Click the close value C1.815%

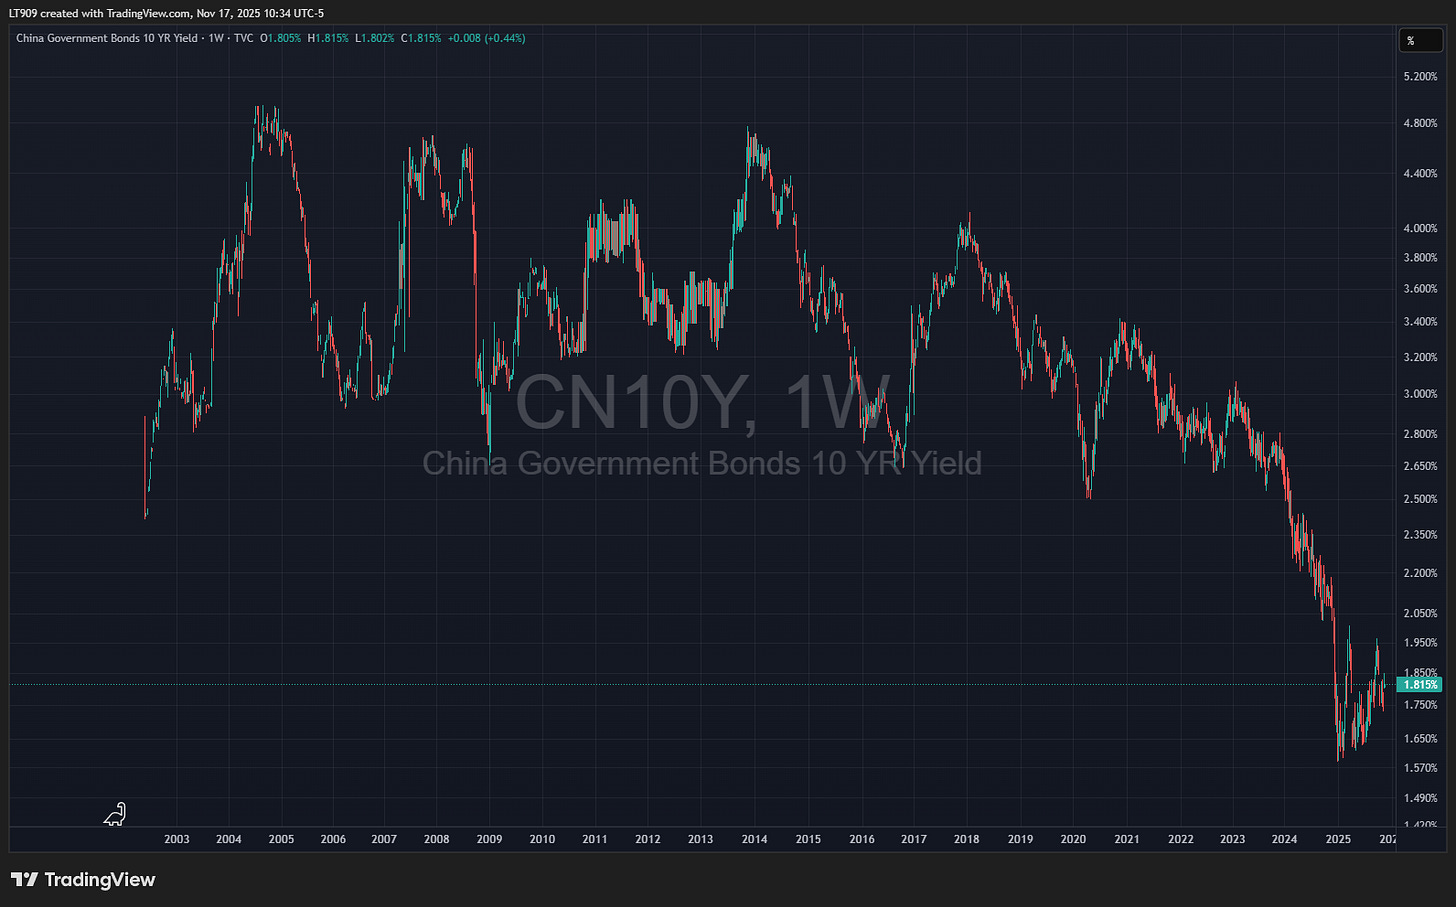421,38
